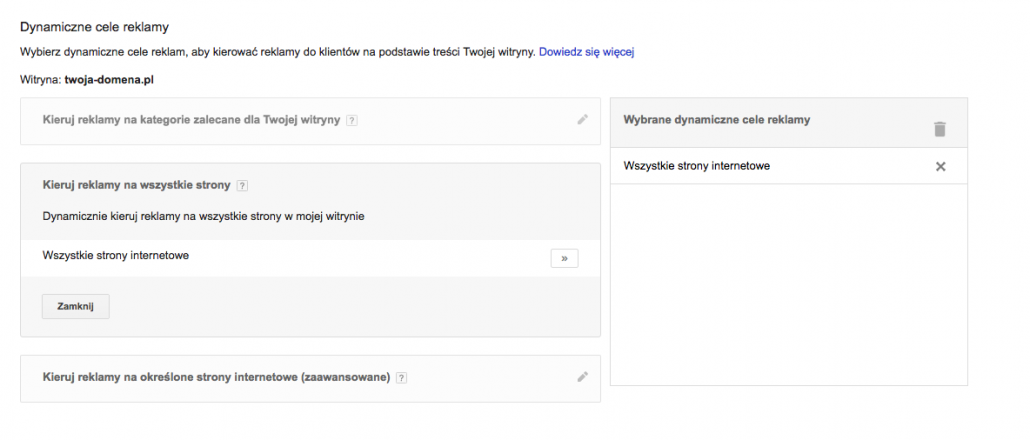Select "Wszystkie strony internetowe" in selected targets list
The width and height of the screenshot is (1030, 440).
click(x=696, y=166)
